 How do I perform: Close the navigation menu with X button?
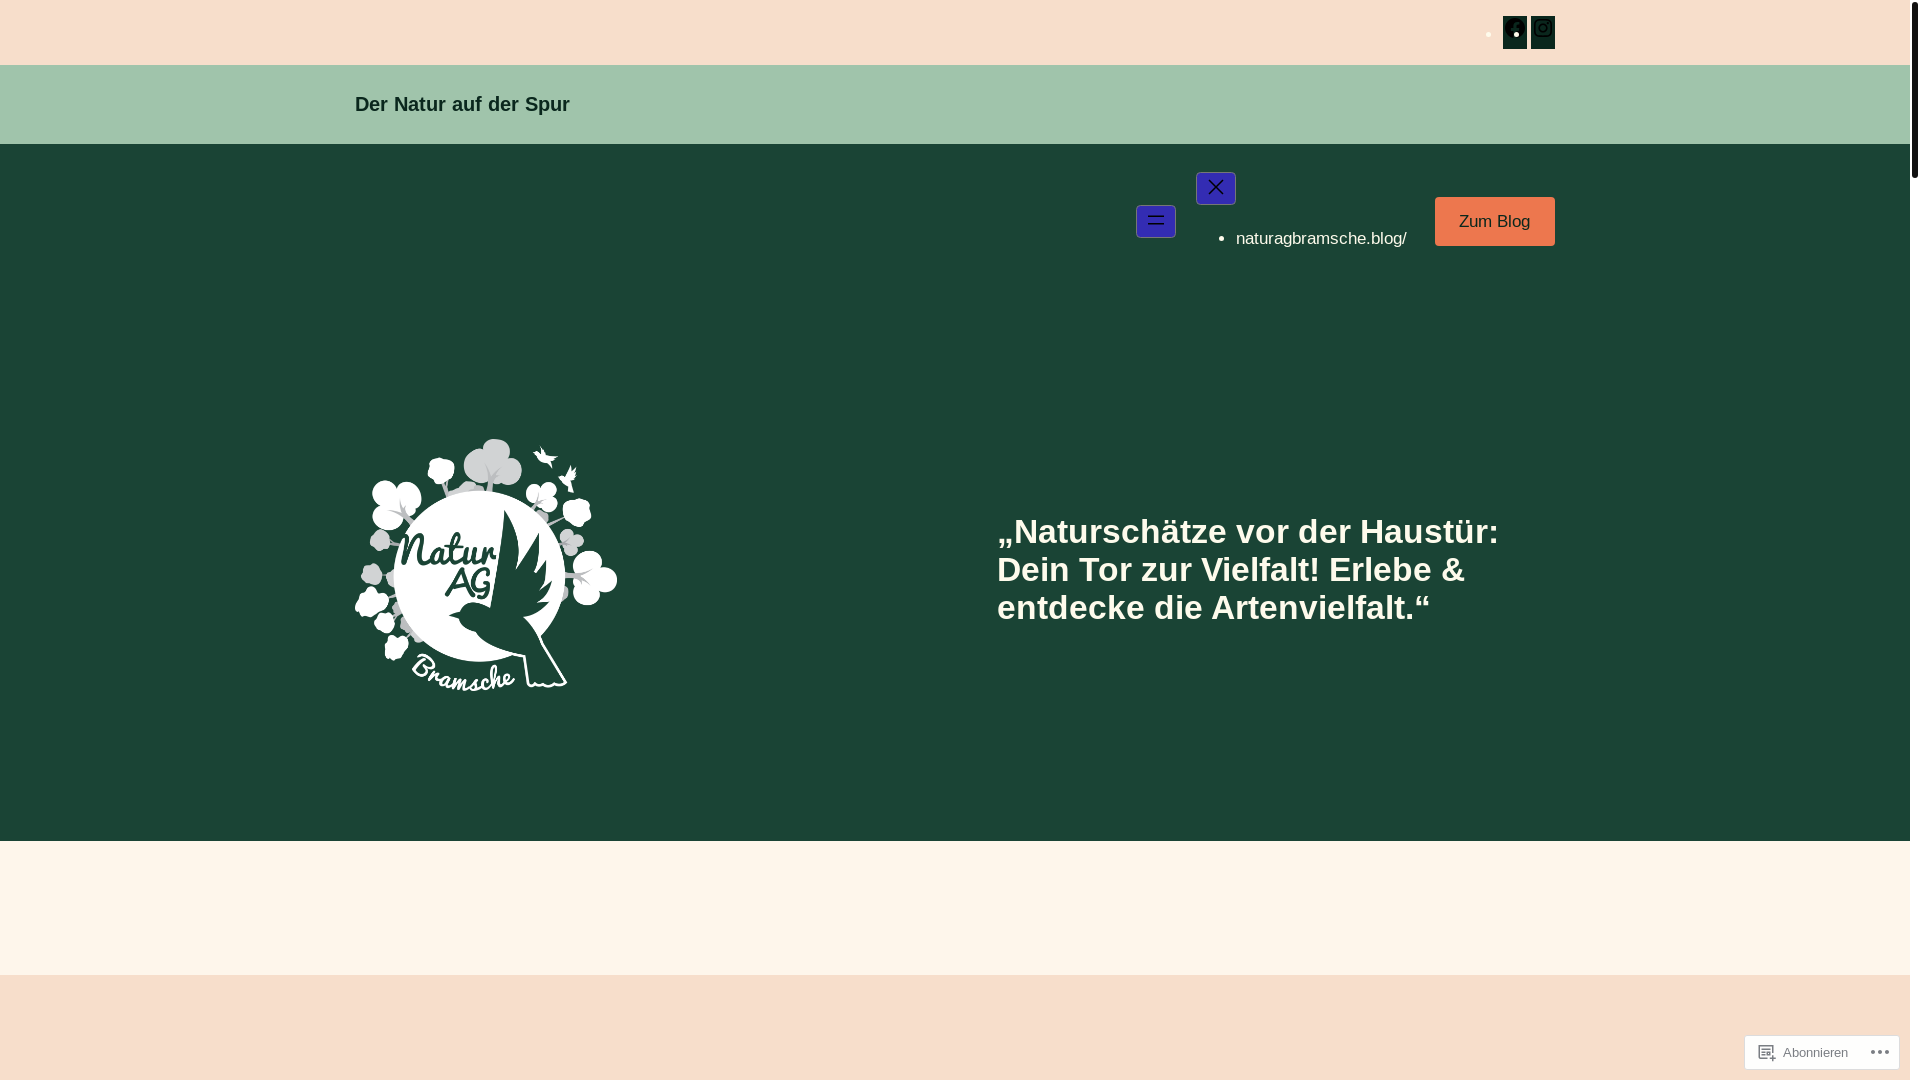coord(1216,188)
